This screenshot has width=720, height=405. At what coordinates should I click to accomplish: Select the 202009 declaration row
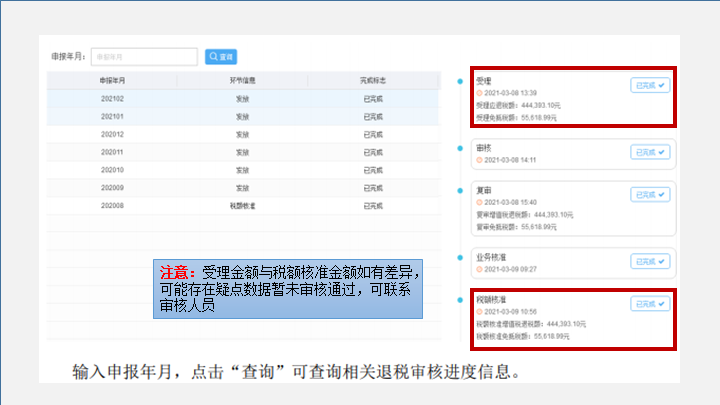(242, 188)
